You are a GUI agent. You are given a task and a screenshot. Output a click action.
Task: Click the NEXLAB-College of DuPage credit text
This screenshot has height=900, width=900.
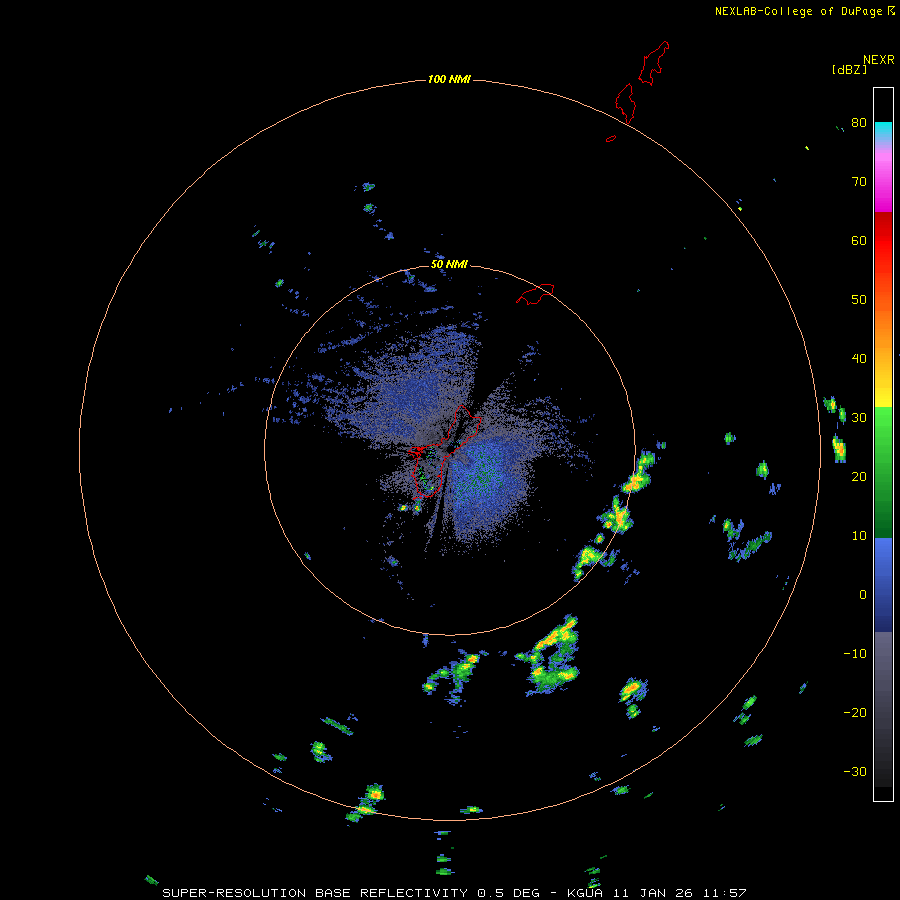coord(798,11)
